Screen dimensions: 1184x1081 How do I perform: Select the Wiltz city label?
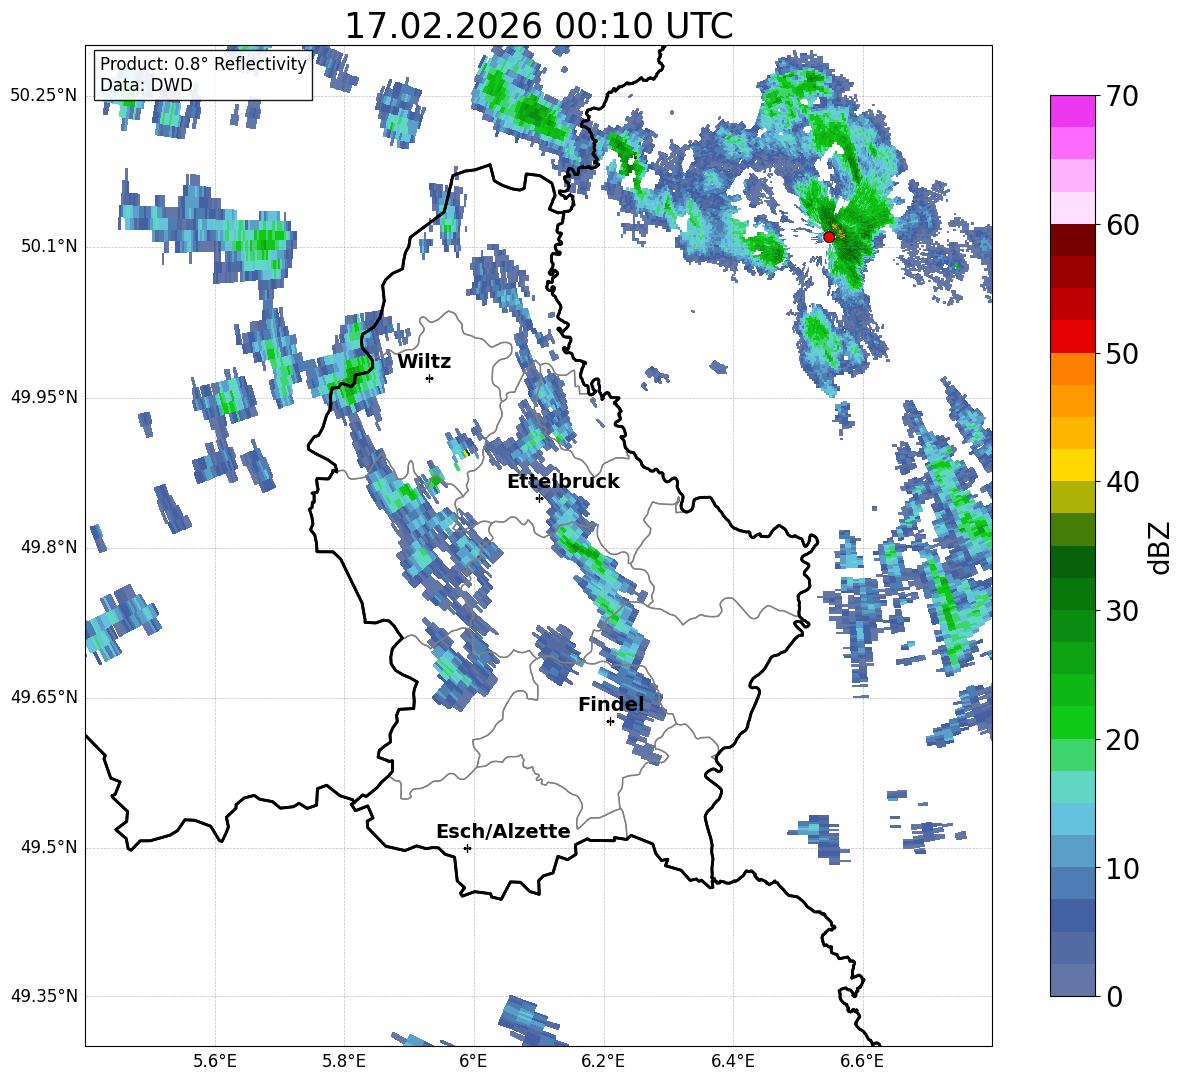pyautogui.click(x=424, y=362)
